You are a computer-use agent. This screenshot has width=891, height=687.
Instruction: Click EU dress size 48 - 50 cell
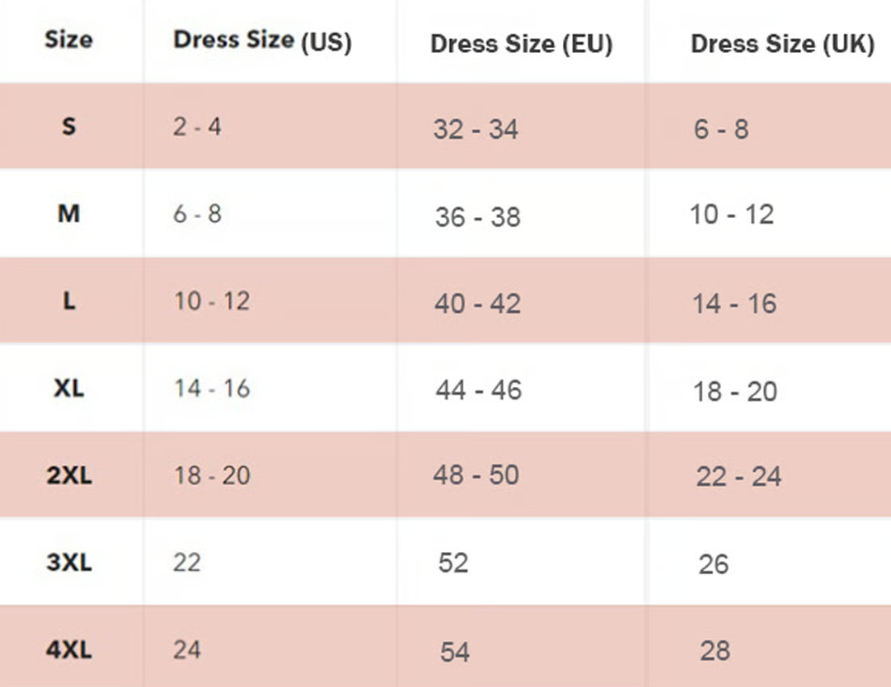[x=476, y=475]
